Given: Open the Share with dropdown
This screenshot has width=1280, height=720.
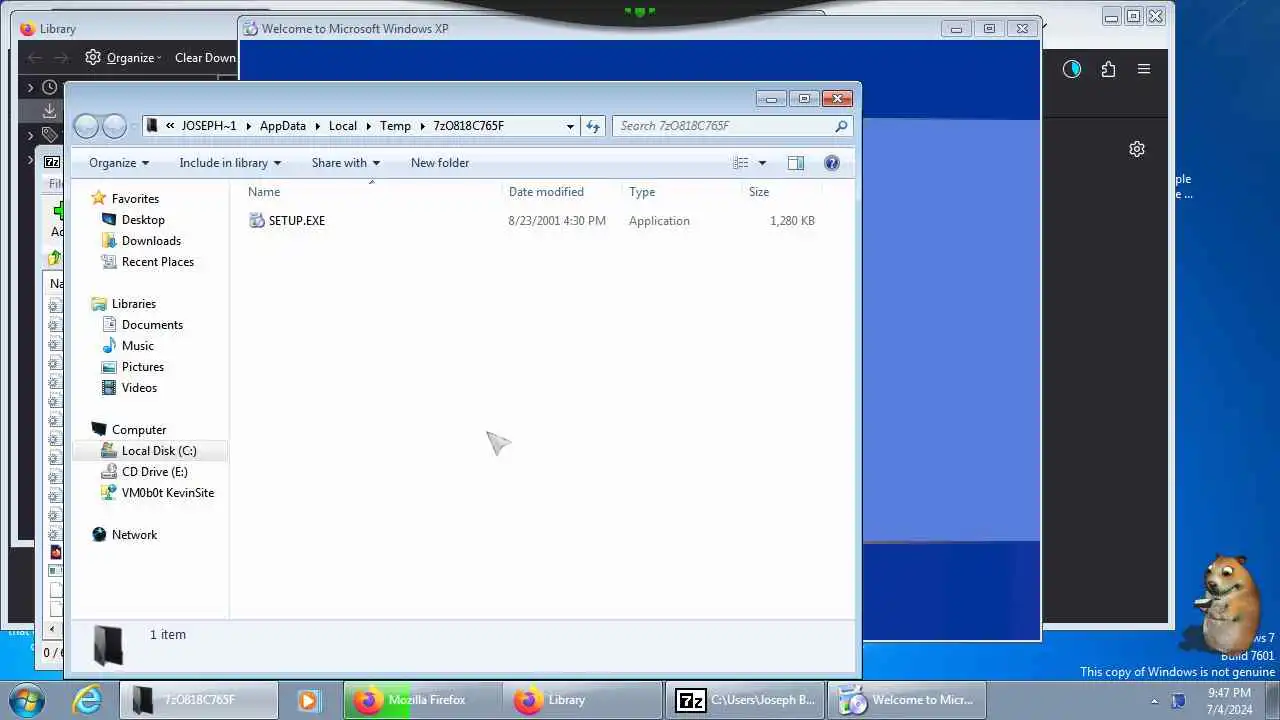Looking at the screenshot, I should [346, 163].
